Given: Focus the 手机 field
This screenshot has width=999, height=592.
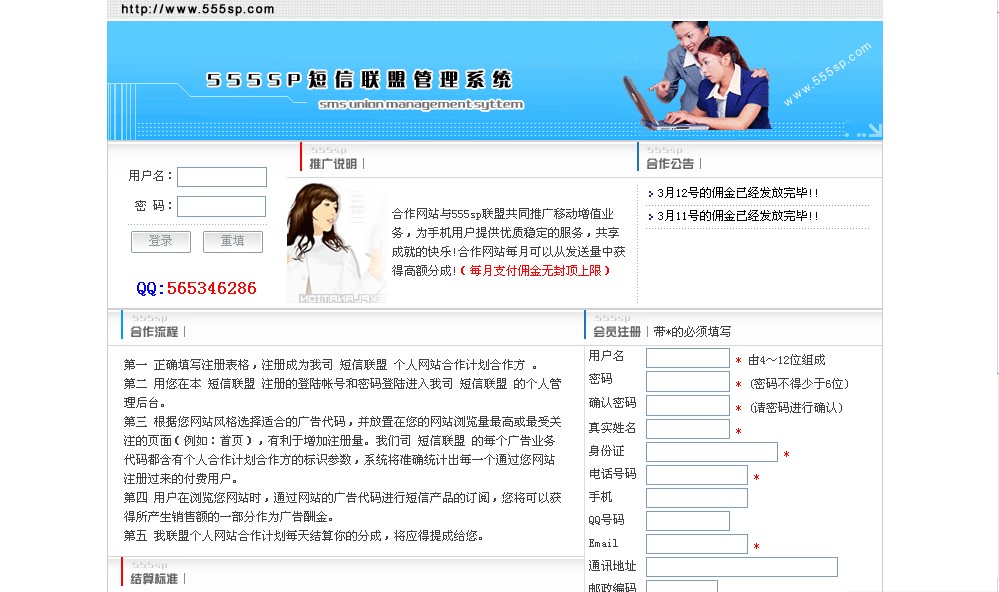Looking at the screenshot, I should [696, 498].
